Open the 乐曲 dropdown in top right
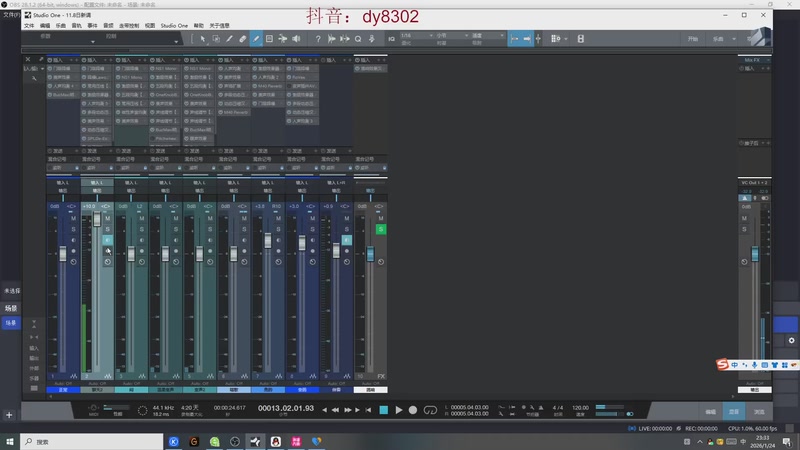 coord(734,39)
